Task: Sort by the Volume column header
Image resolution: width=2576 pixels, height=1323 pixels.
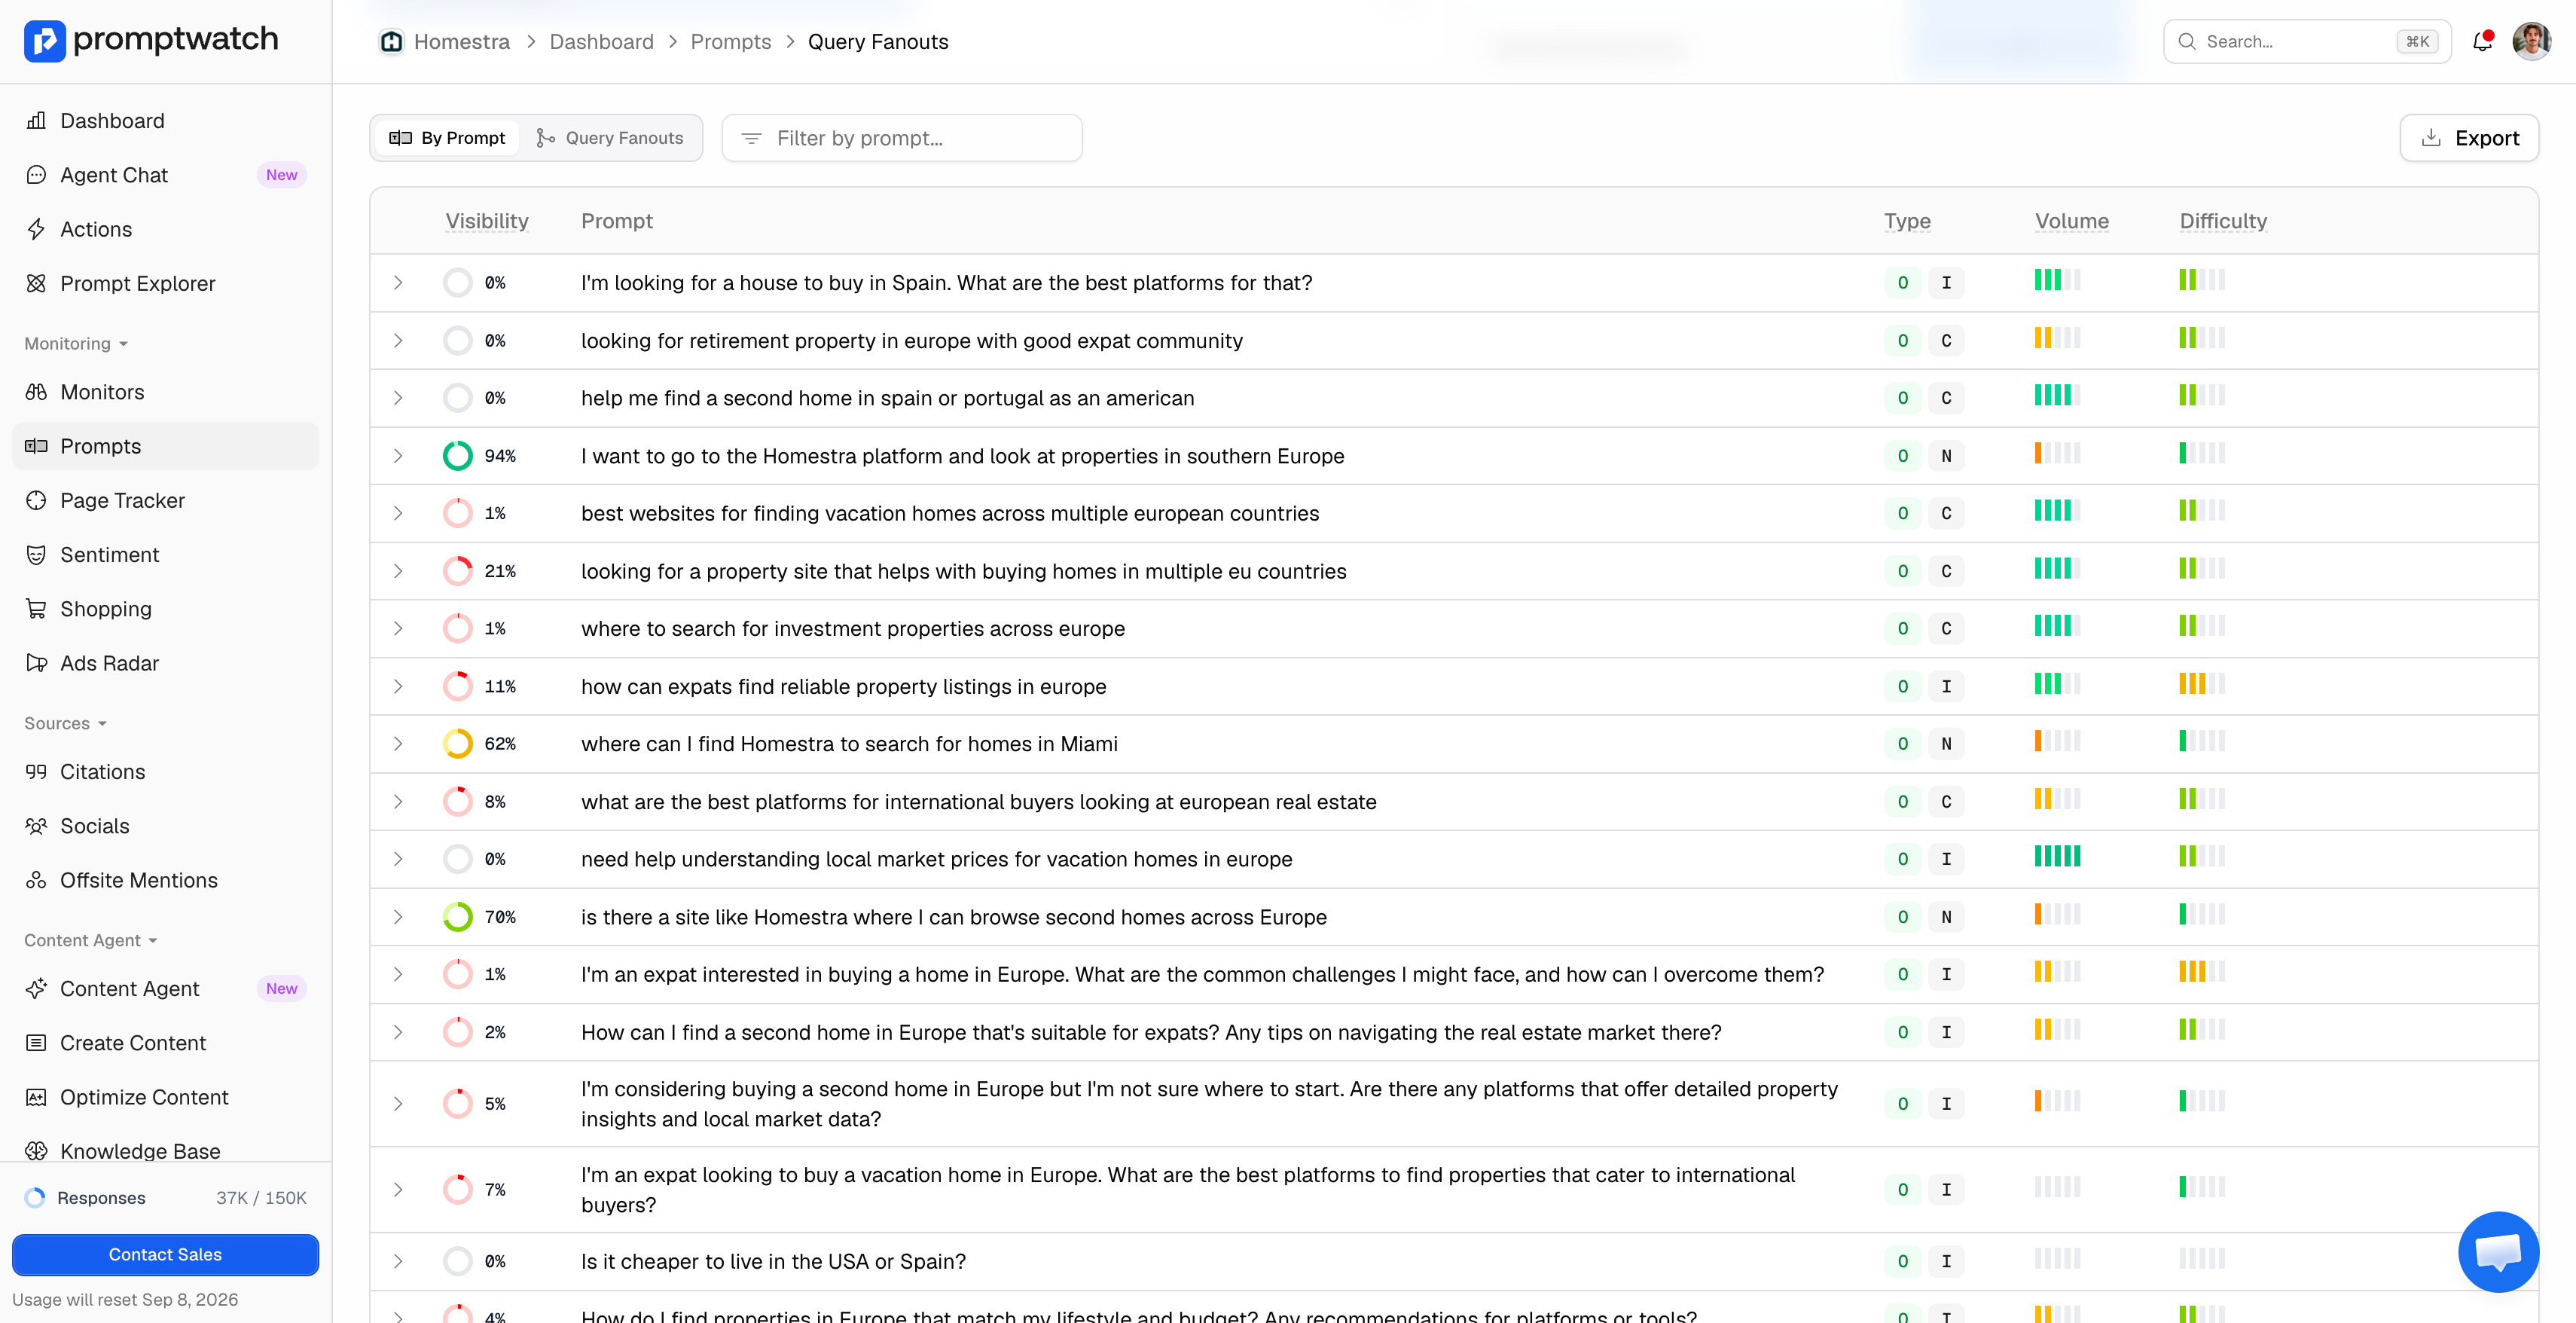Action: click(2071, 221)
